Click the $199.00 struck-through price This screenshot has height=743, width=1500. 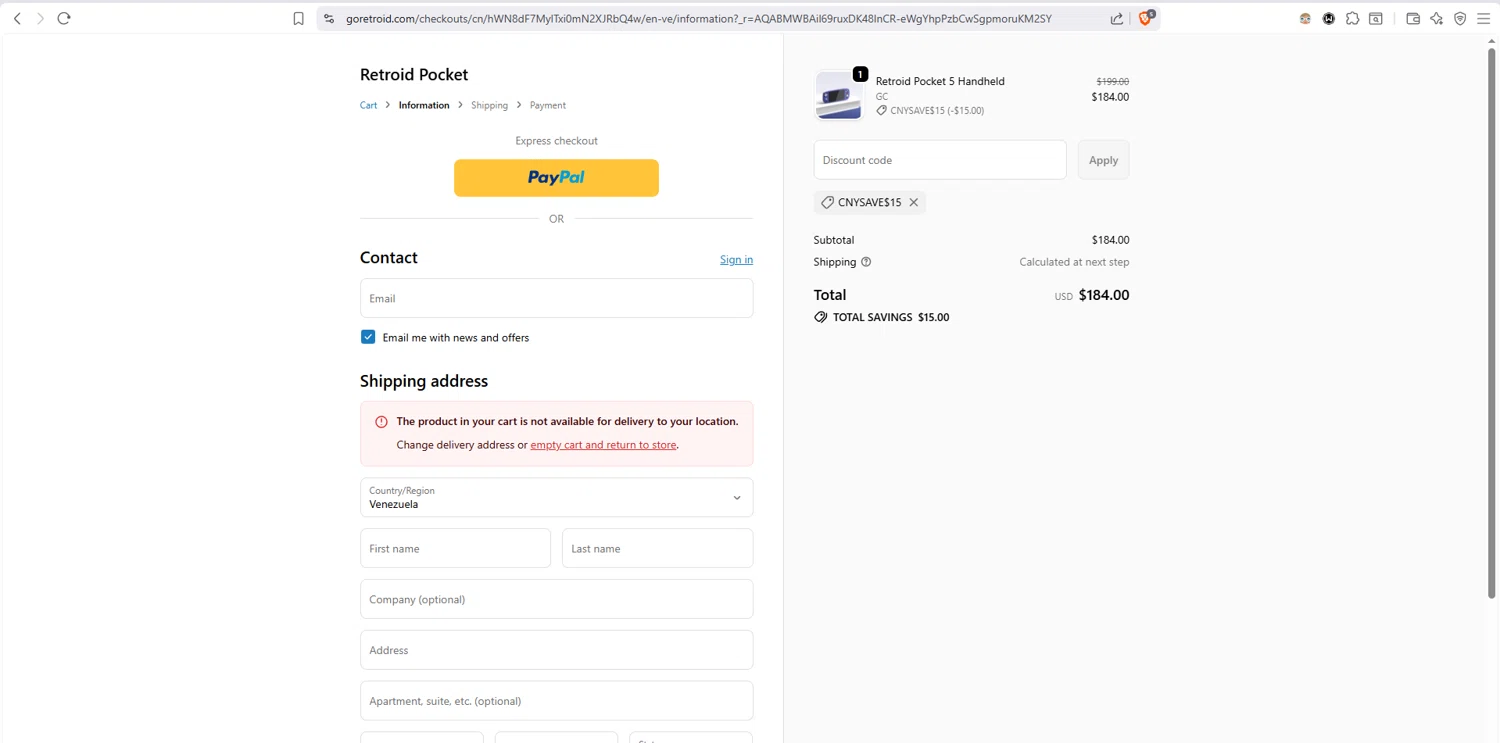1112,82
